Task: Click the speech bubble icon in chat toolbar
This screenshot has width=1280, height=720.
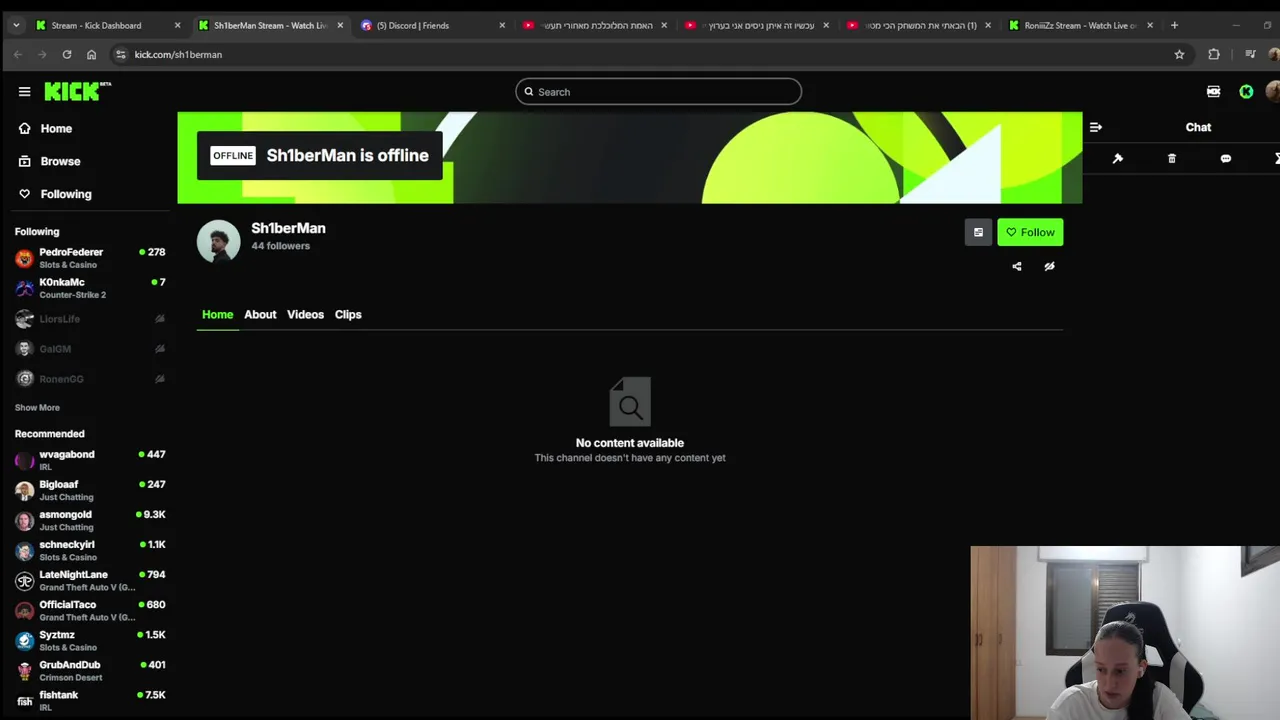Action: tap(1226, 158)
